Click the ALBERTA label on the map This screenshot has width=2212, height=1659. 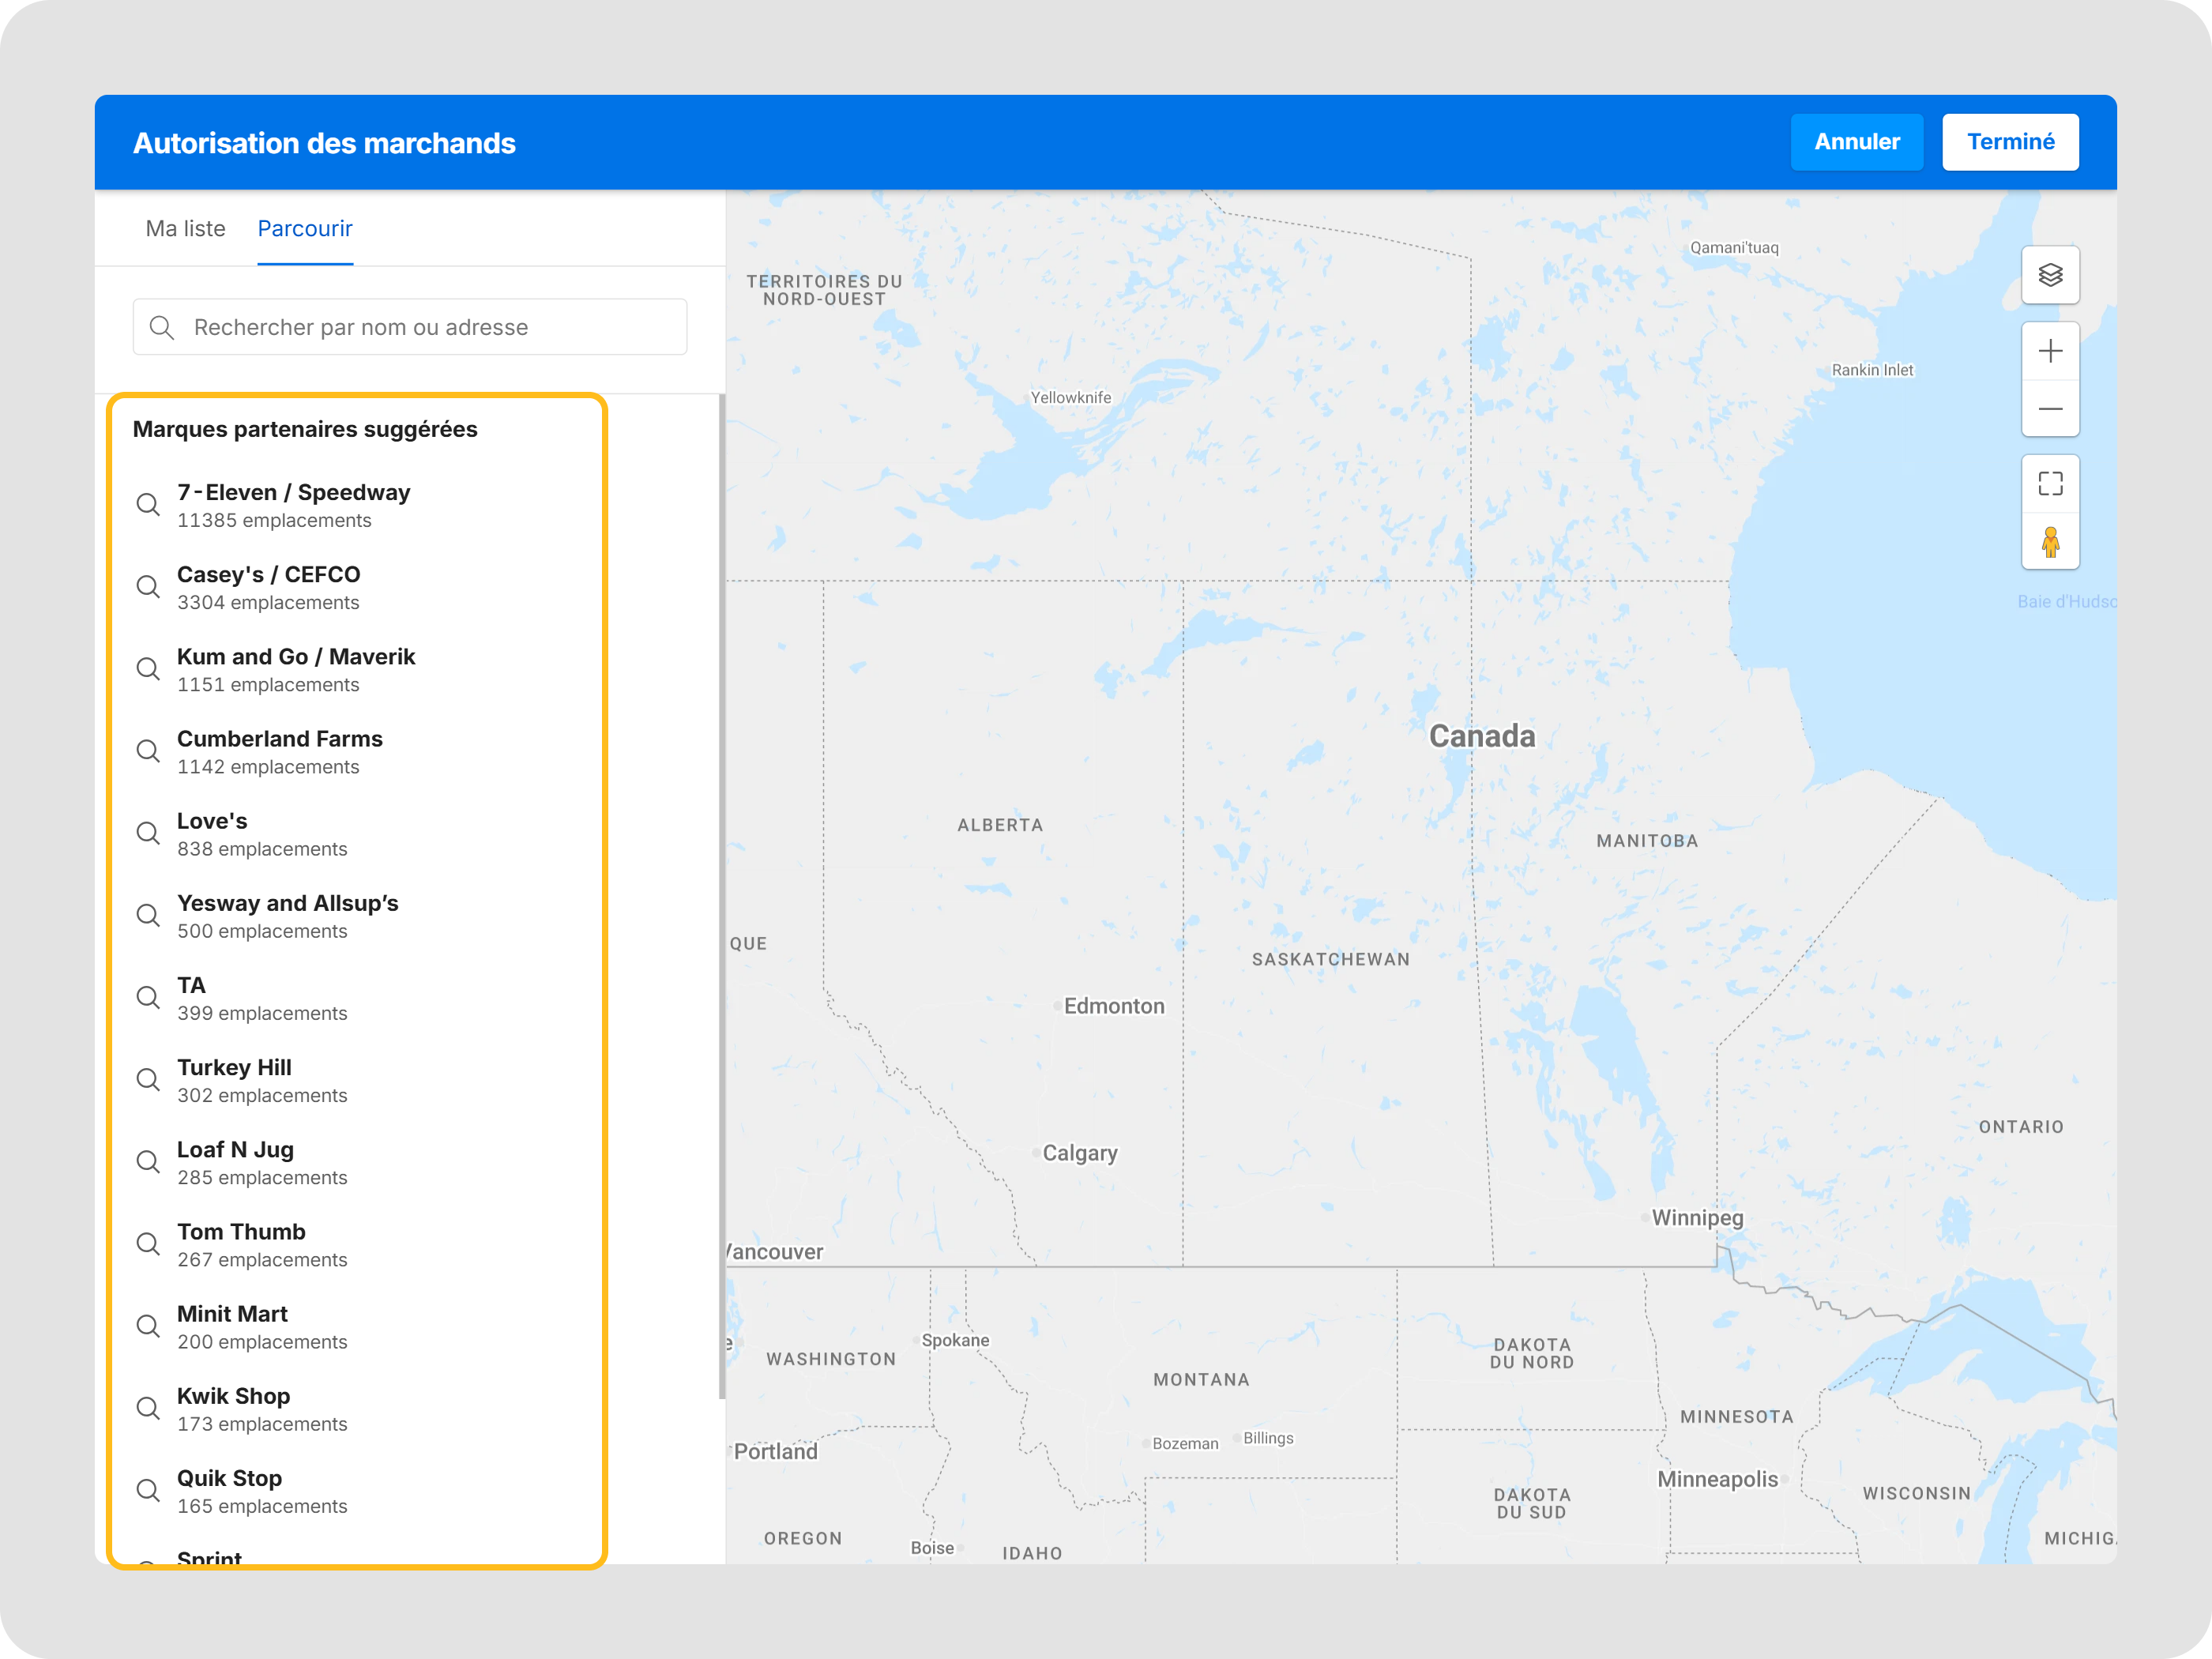point(1000,825)
